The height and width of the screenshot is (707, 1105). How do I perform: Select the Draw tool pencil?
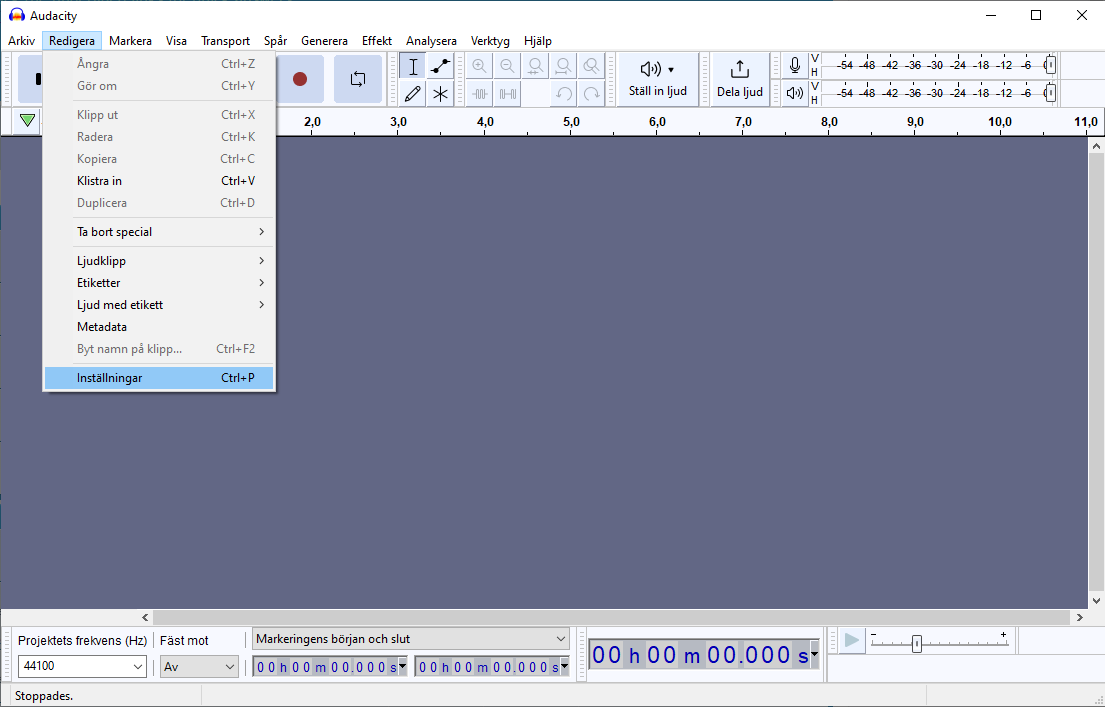[412, 92]
